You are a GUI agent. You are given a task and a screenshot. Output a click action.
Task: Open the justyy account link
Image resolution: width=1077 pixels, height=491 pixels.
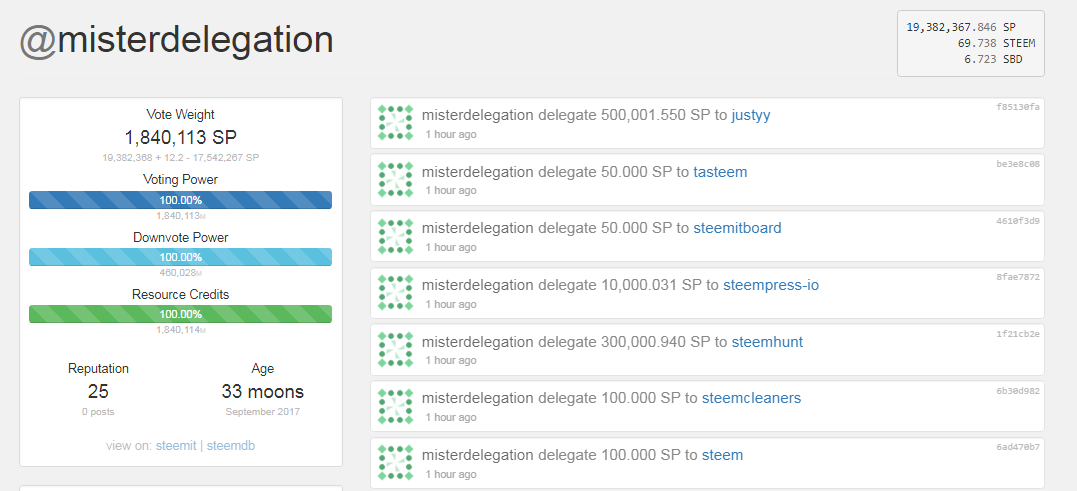point(751,115)
